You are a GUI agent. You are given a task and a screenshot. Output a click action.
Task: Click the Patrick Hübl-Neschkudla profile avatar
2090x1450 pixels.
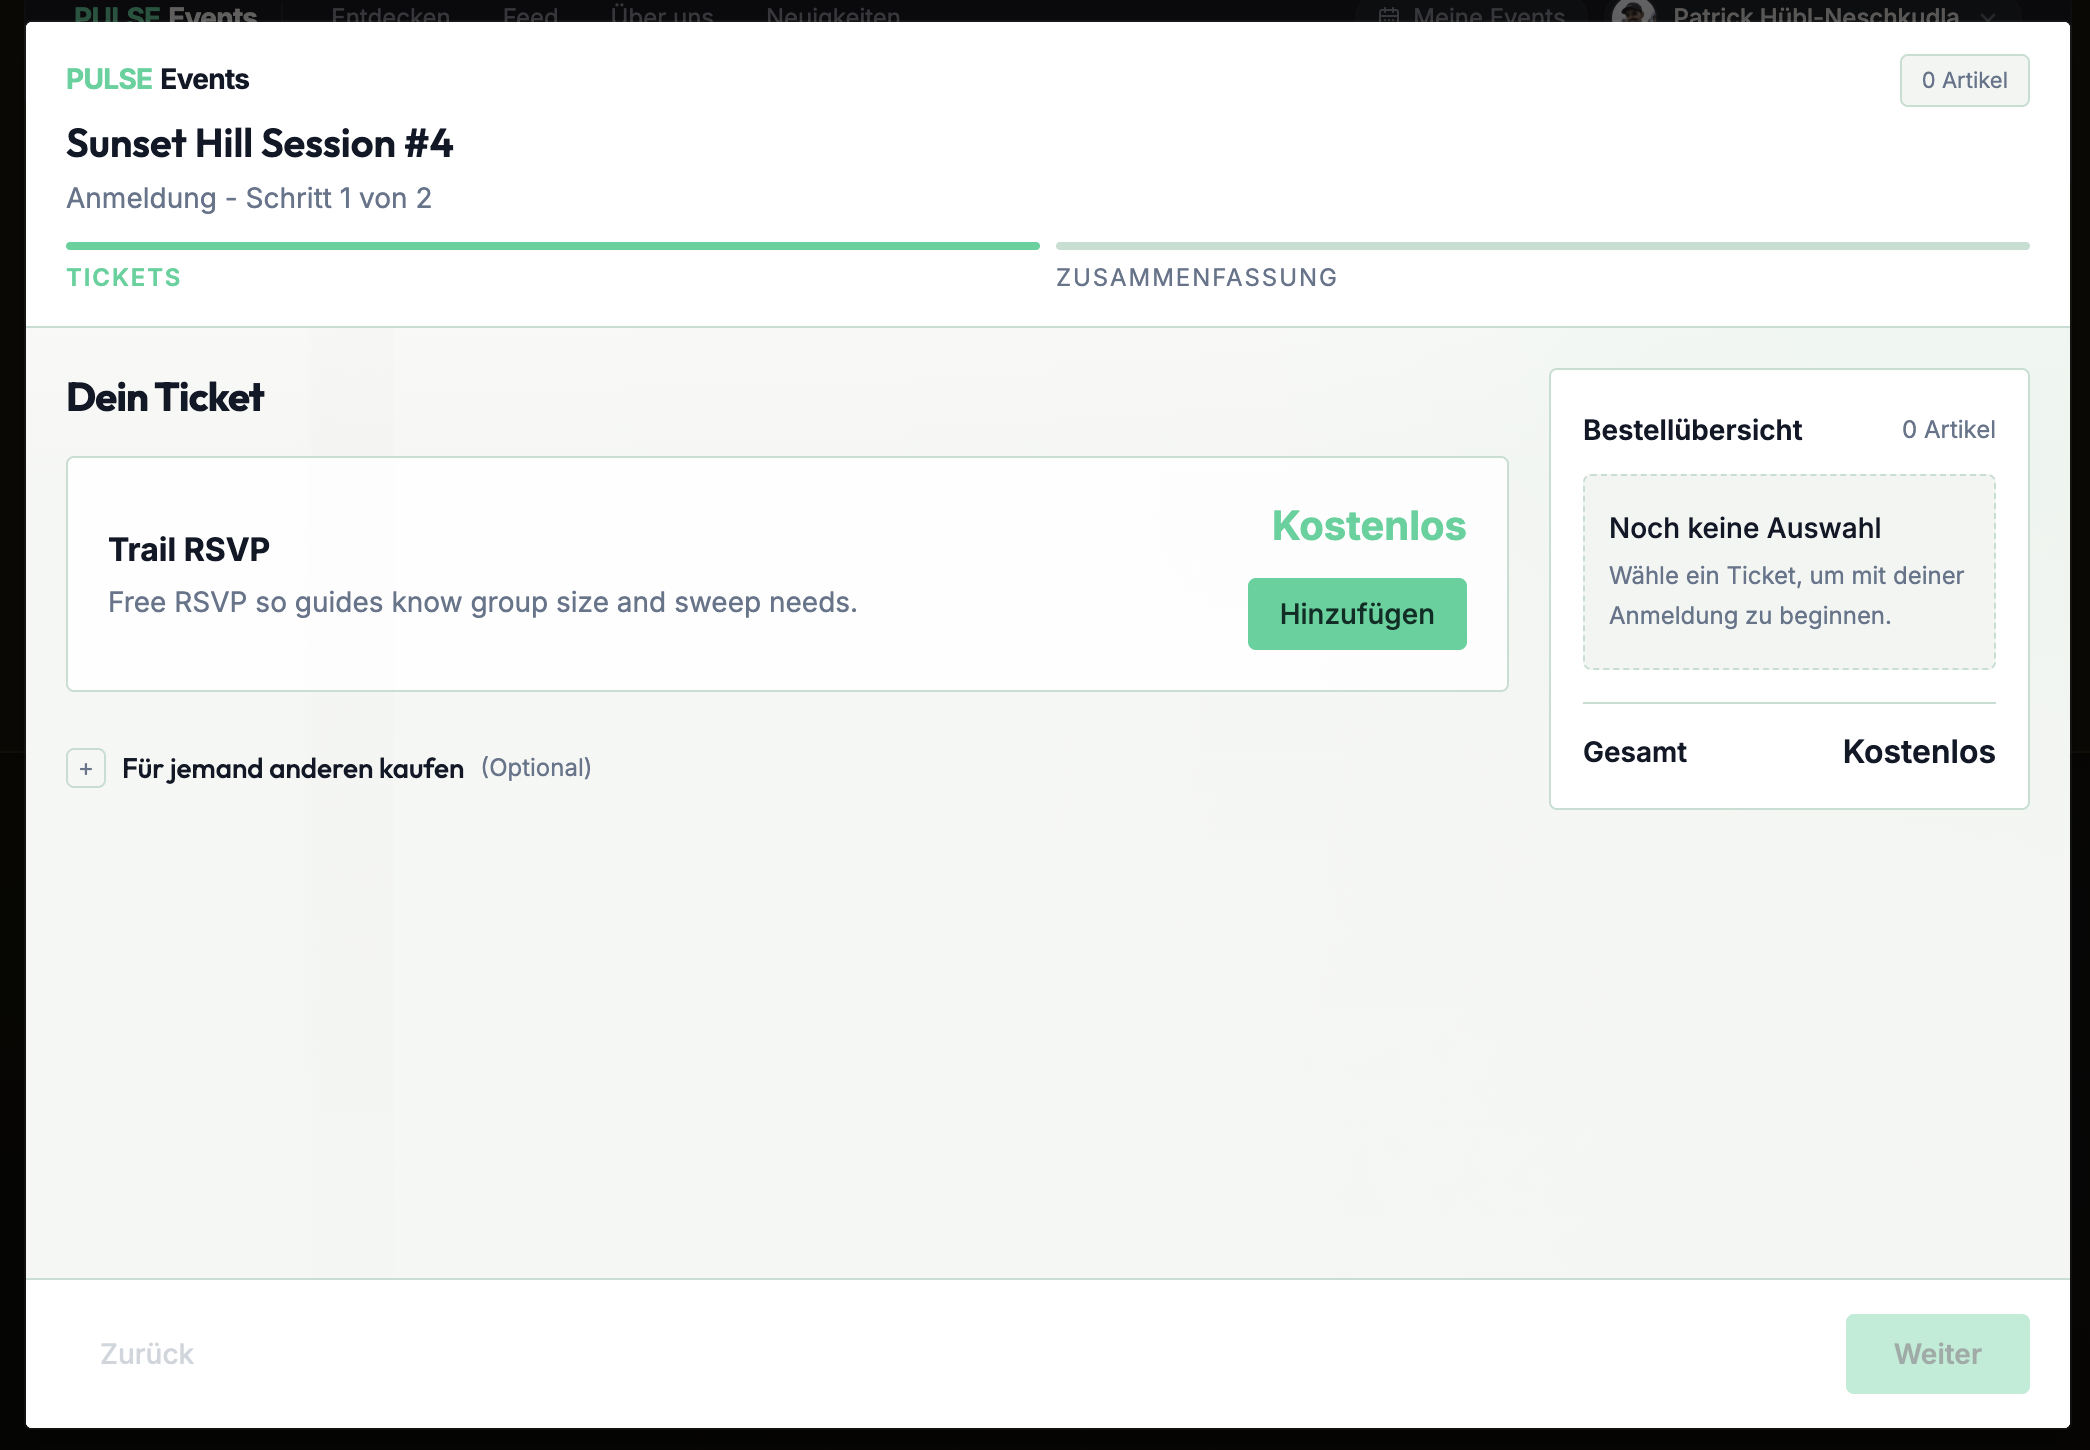coord(1632,13)
